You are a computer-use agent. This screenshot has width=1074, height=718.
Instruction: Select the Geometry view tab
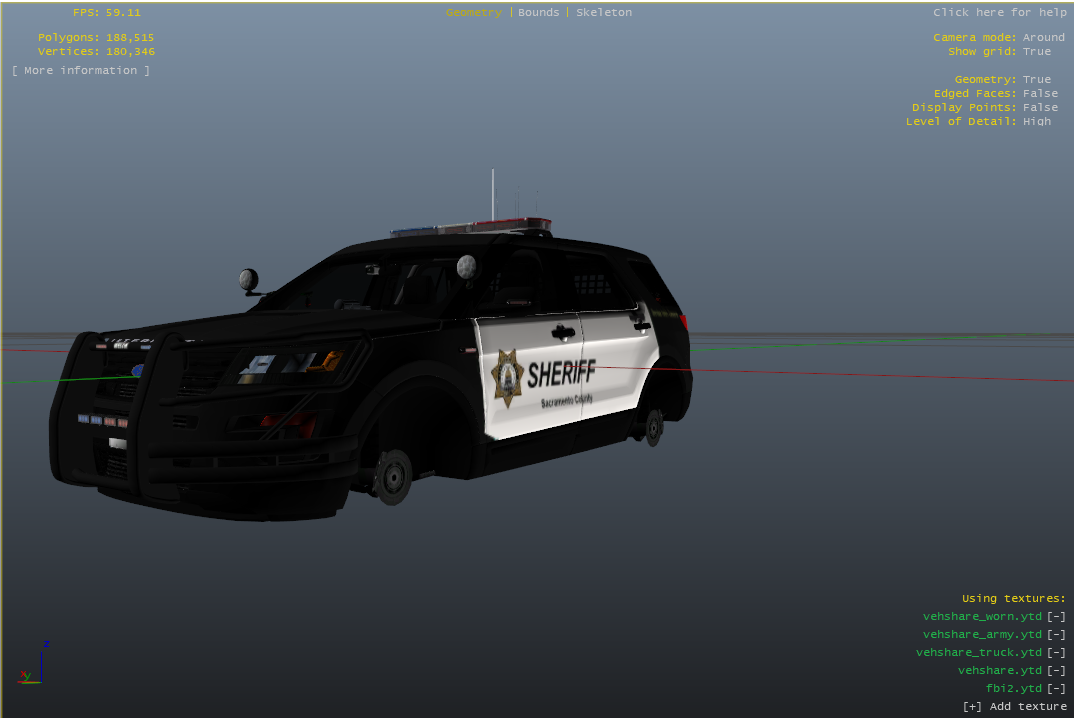[x=473, y=12]
